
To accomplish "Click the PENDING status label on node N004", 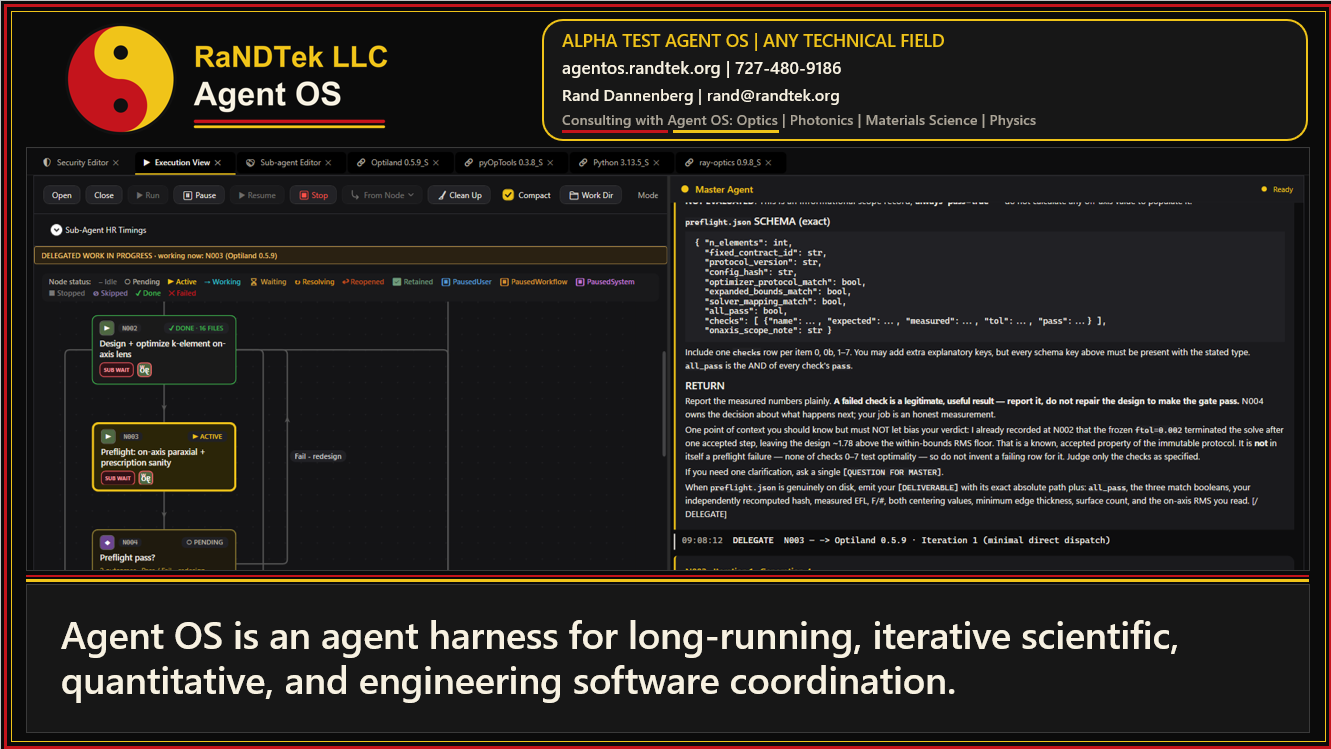I will [204, 542].
